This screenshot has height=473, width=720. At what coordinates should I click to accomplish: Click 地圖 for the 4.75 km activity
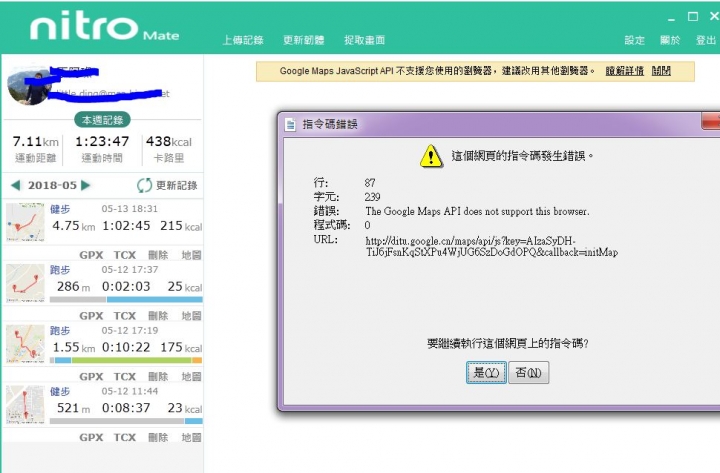pyautogui.click(x=191, y=255)
